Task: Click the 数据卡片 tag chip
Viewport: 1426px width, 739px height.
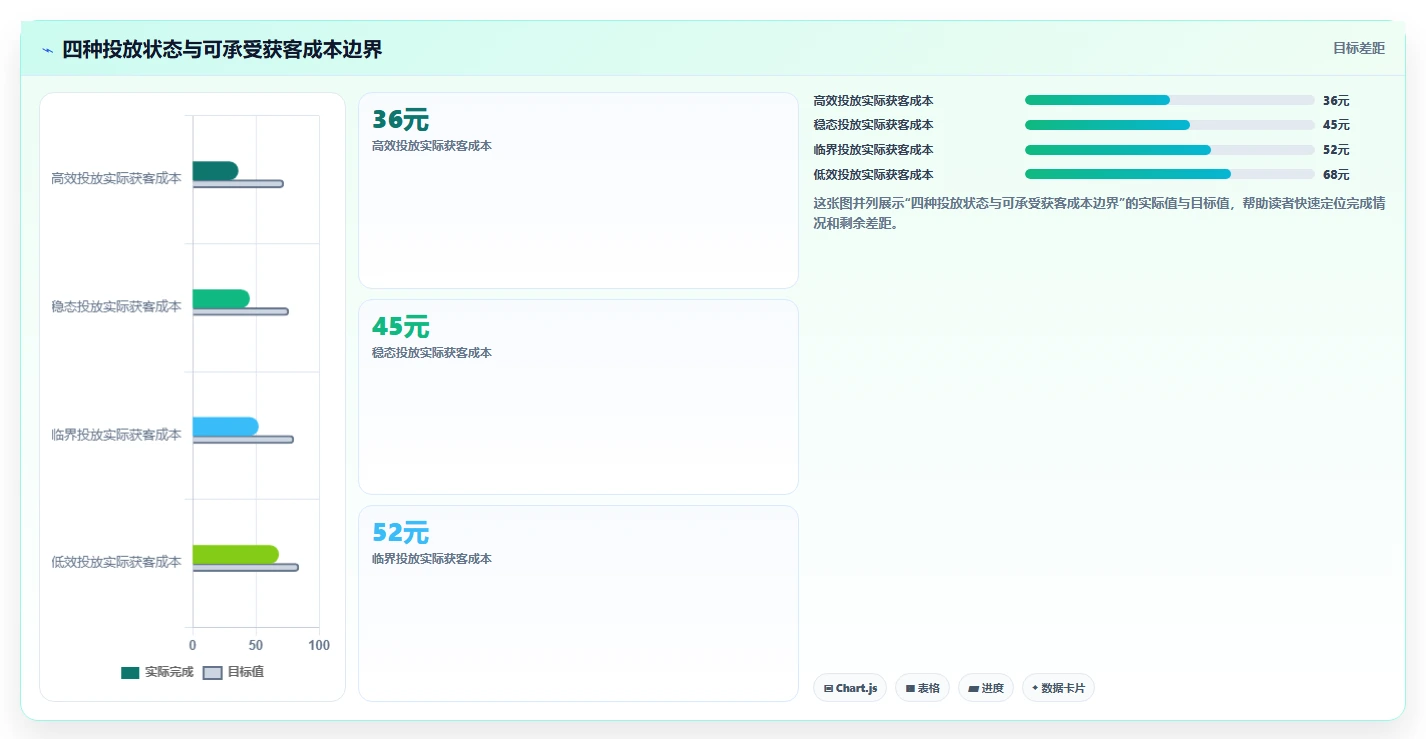Action: [1058, 688]
